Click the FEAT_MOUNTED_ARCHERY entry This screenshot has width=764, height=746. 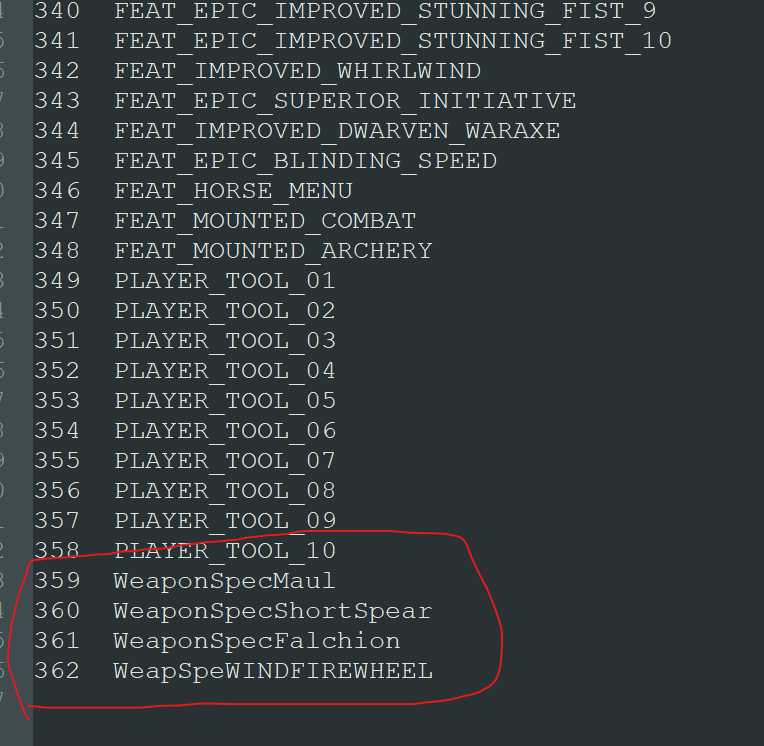[x=273, y=251]
